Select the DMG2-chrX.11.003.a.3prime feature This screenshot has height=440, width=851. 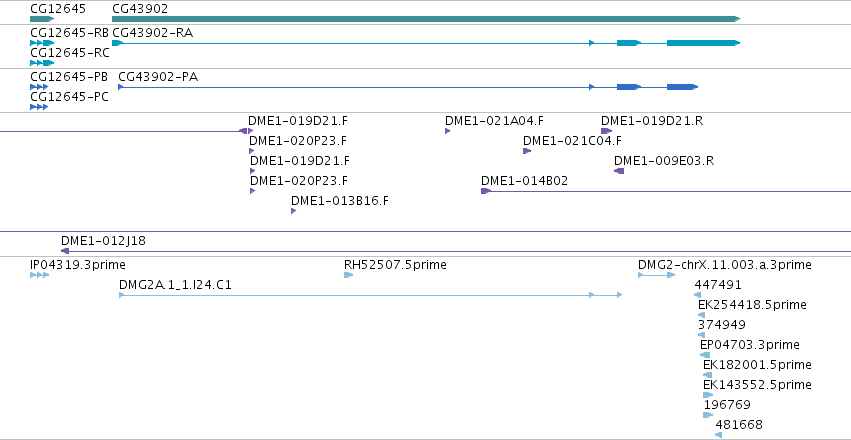657,275
